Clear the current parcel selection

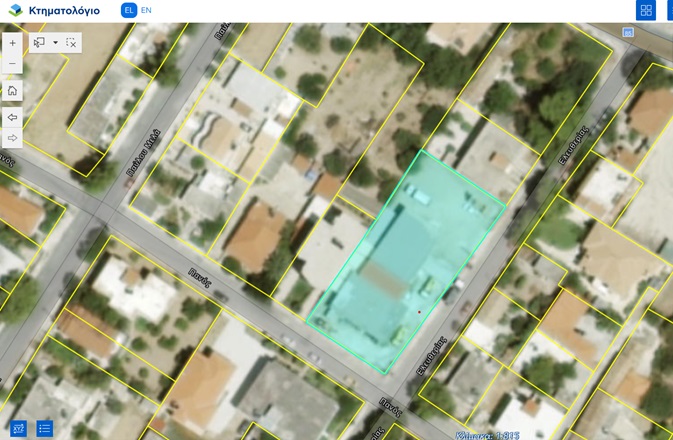point(71,43)
